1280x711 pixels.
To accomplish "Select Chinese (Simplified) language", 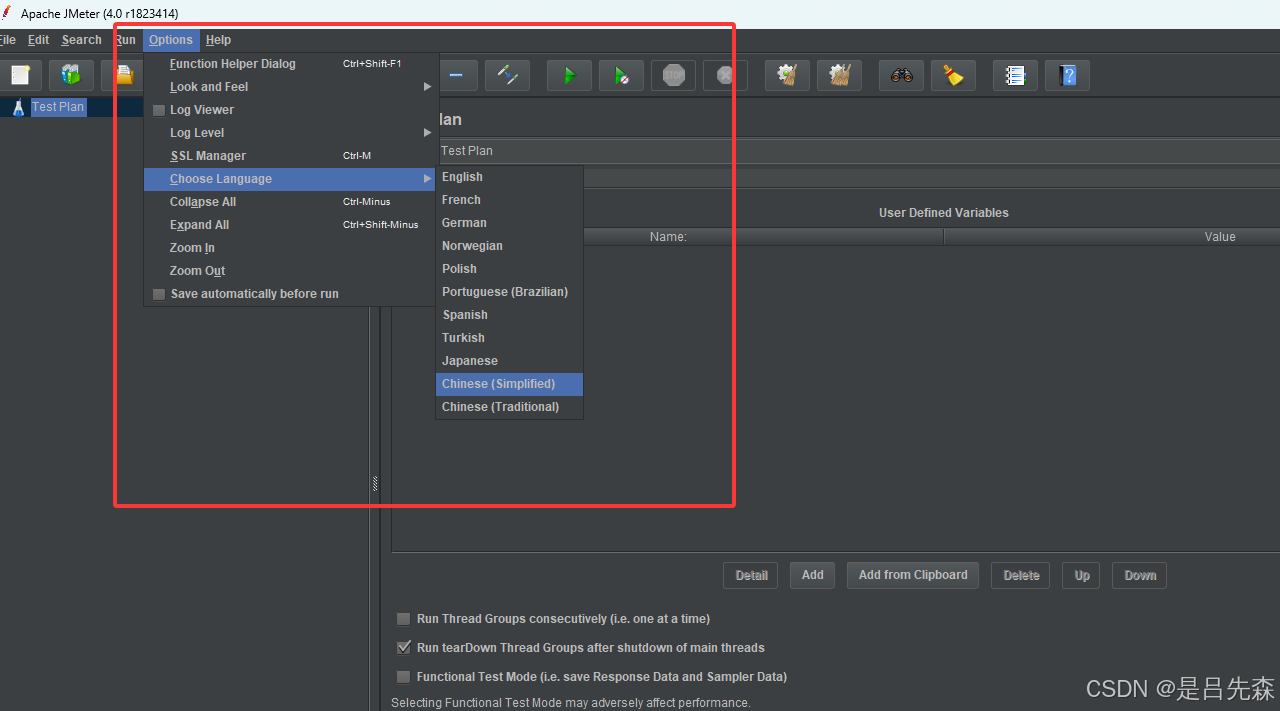I will coord(510,384).
